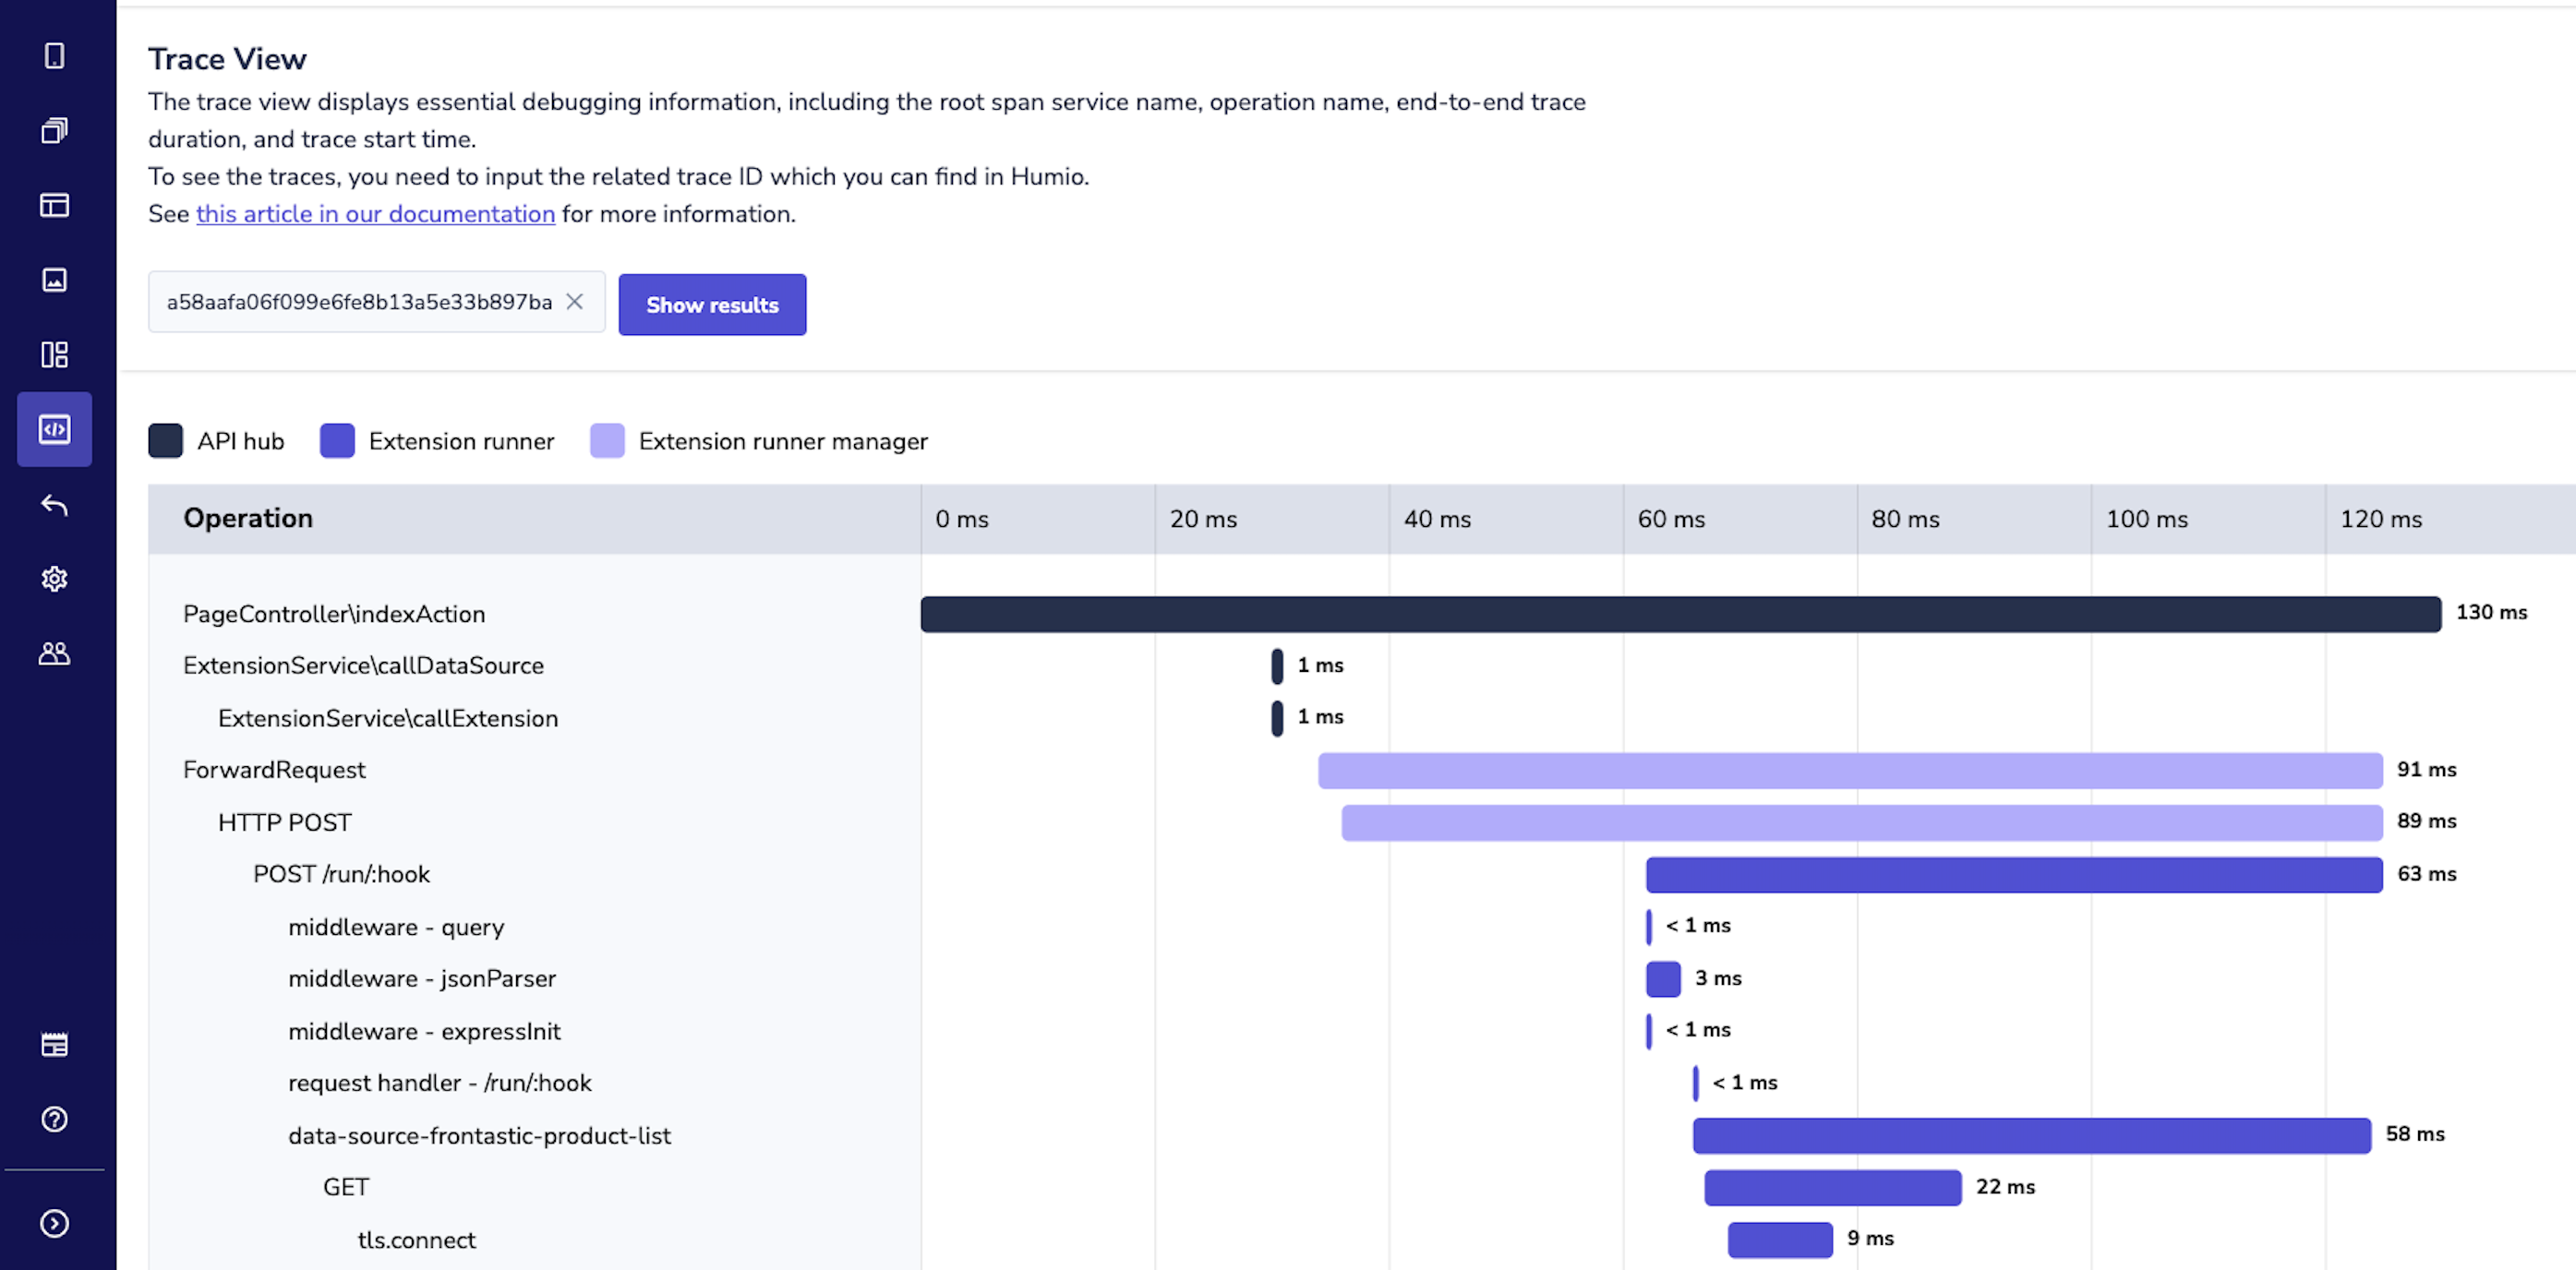
Task: Click the active code developer icon
Action: click(55, 429)
